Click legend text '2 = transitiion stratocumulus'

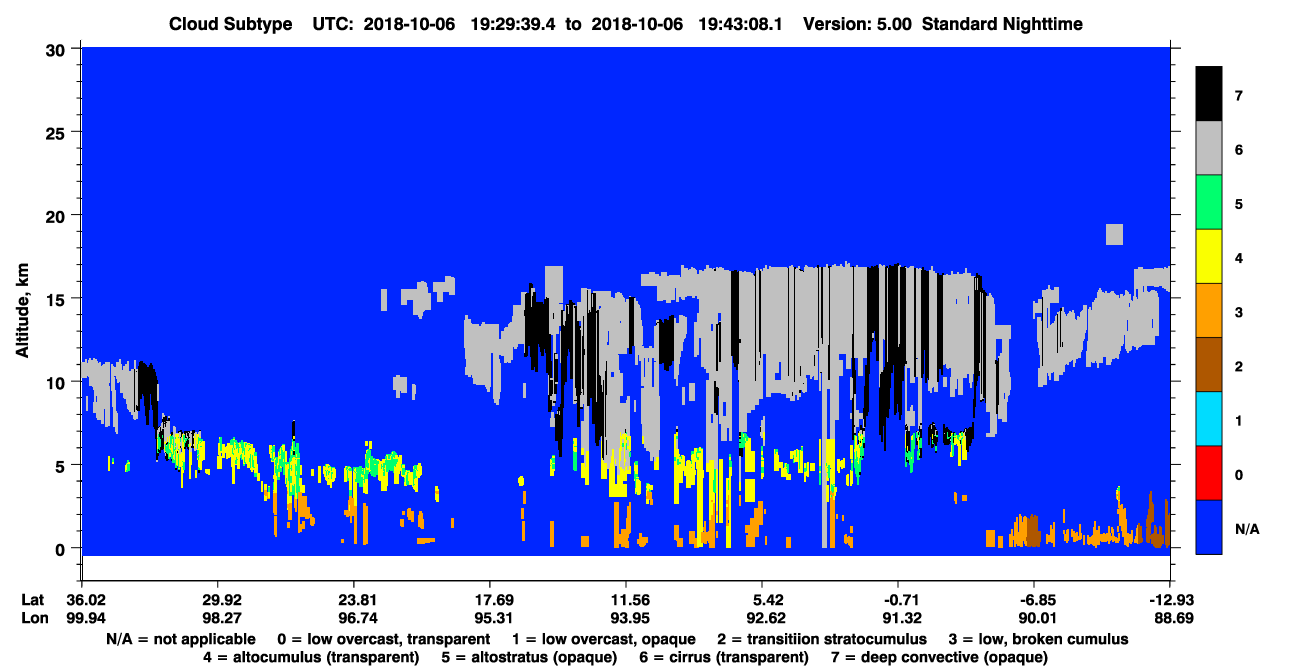click(x=822, y=638)
